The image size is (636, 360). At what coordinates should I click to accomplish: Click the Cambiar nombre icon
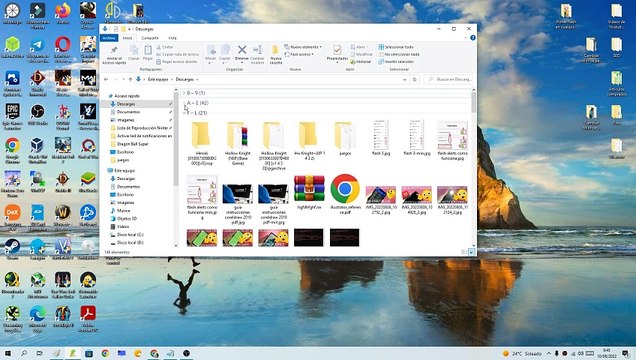pyautogui.click(x=258, y=50)
